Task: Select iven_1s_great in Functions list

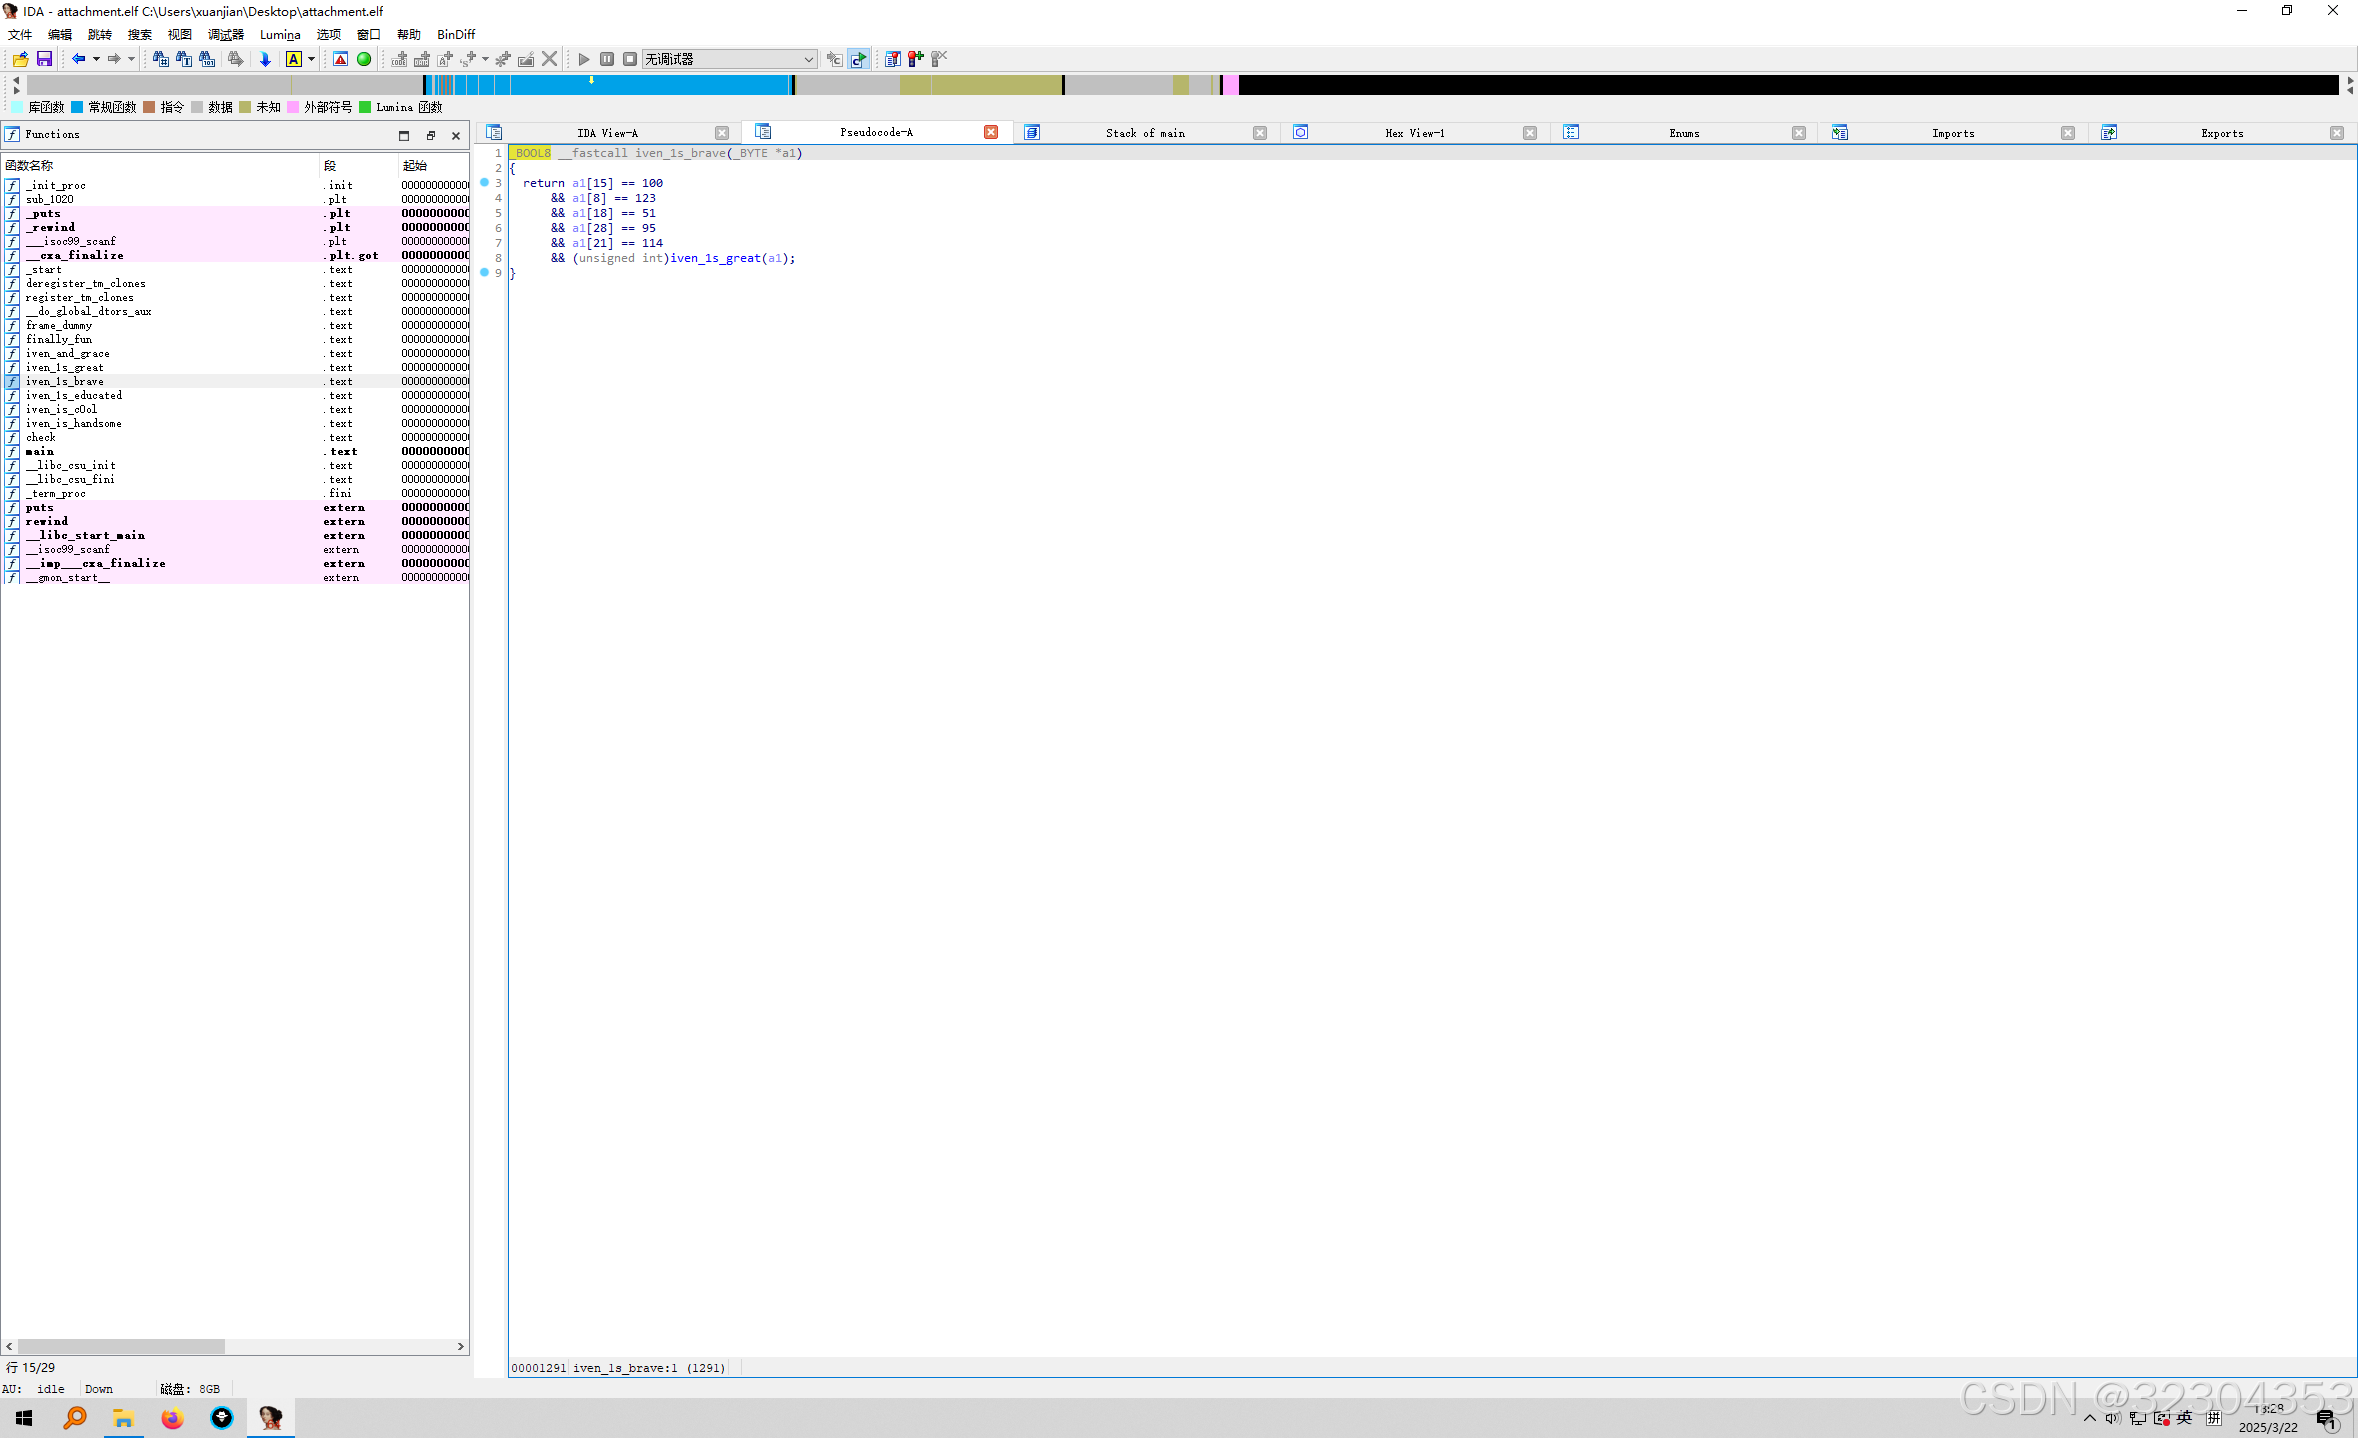Action: [x=65, y=368]
